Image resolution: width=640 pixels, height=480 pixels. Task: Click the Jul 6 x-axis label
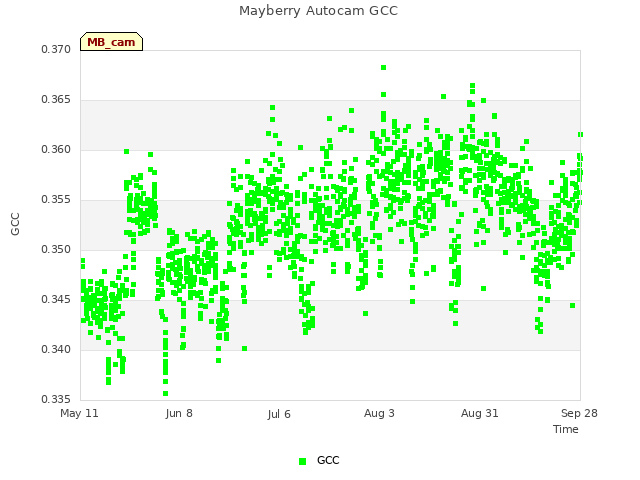point(279,414)
